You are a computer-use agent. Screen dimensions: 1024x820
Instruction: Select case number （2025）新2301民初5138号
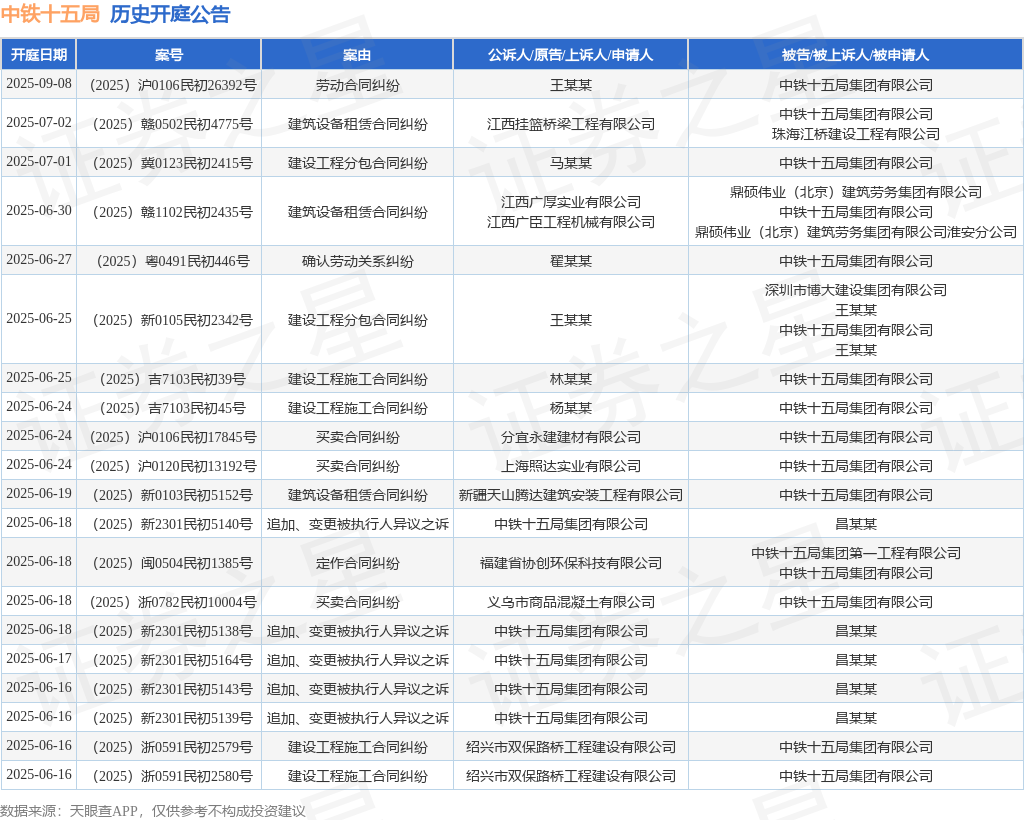(172, 631)
